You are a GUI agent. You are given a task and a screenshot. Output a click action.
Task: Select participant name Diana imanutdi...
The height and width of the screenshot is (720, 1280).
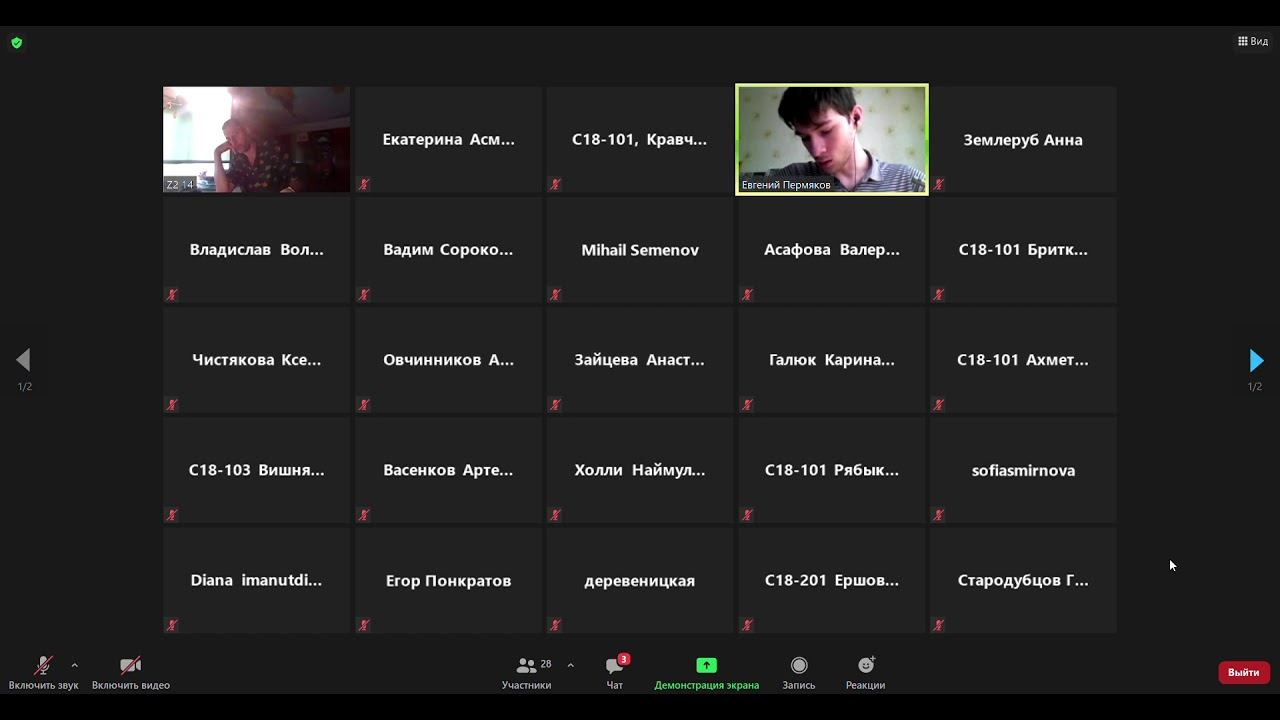(257, 580)
